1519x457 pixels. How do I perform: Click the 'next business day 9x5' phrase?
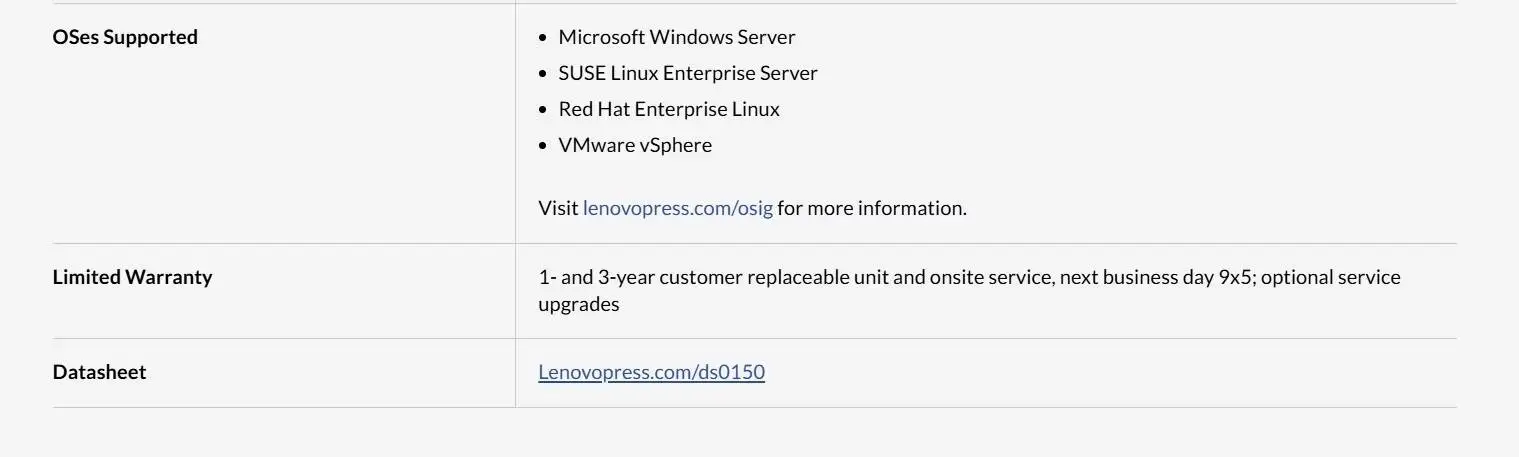pyautogui.click(x=1155, y=277)
